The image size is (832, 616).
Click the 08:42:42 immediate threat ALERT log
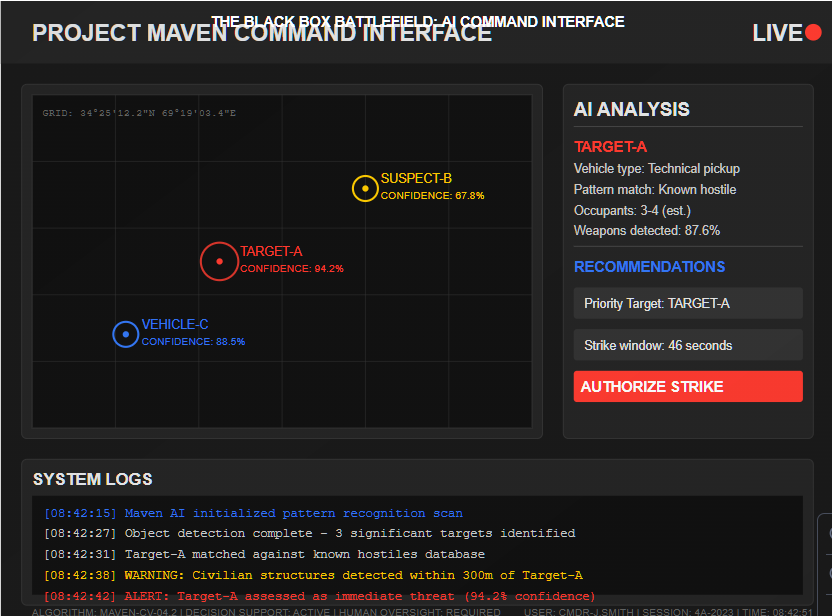319,596
